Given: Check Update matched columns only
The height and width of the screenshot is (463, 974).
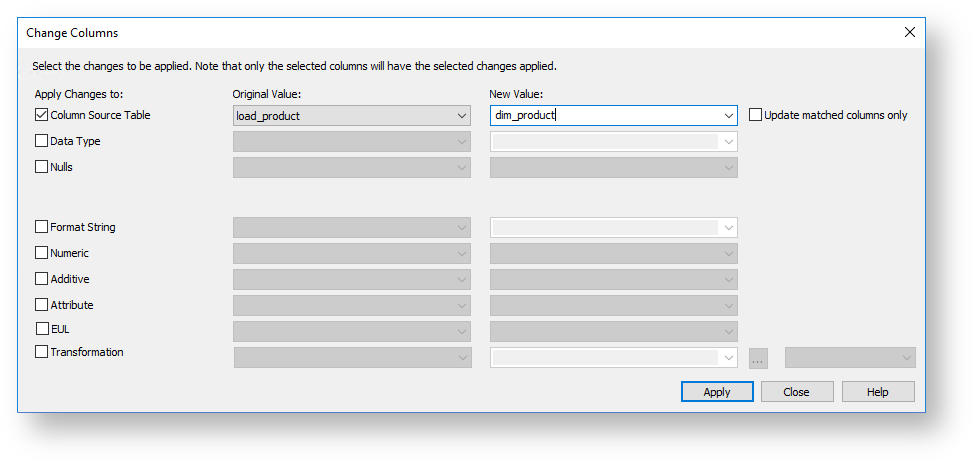Looking at the screenshot, I should [x=755, y=115].
